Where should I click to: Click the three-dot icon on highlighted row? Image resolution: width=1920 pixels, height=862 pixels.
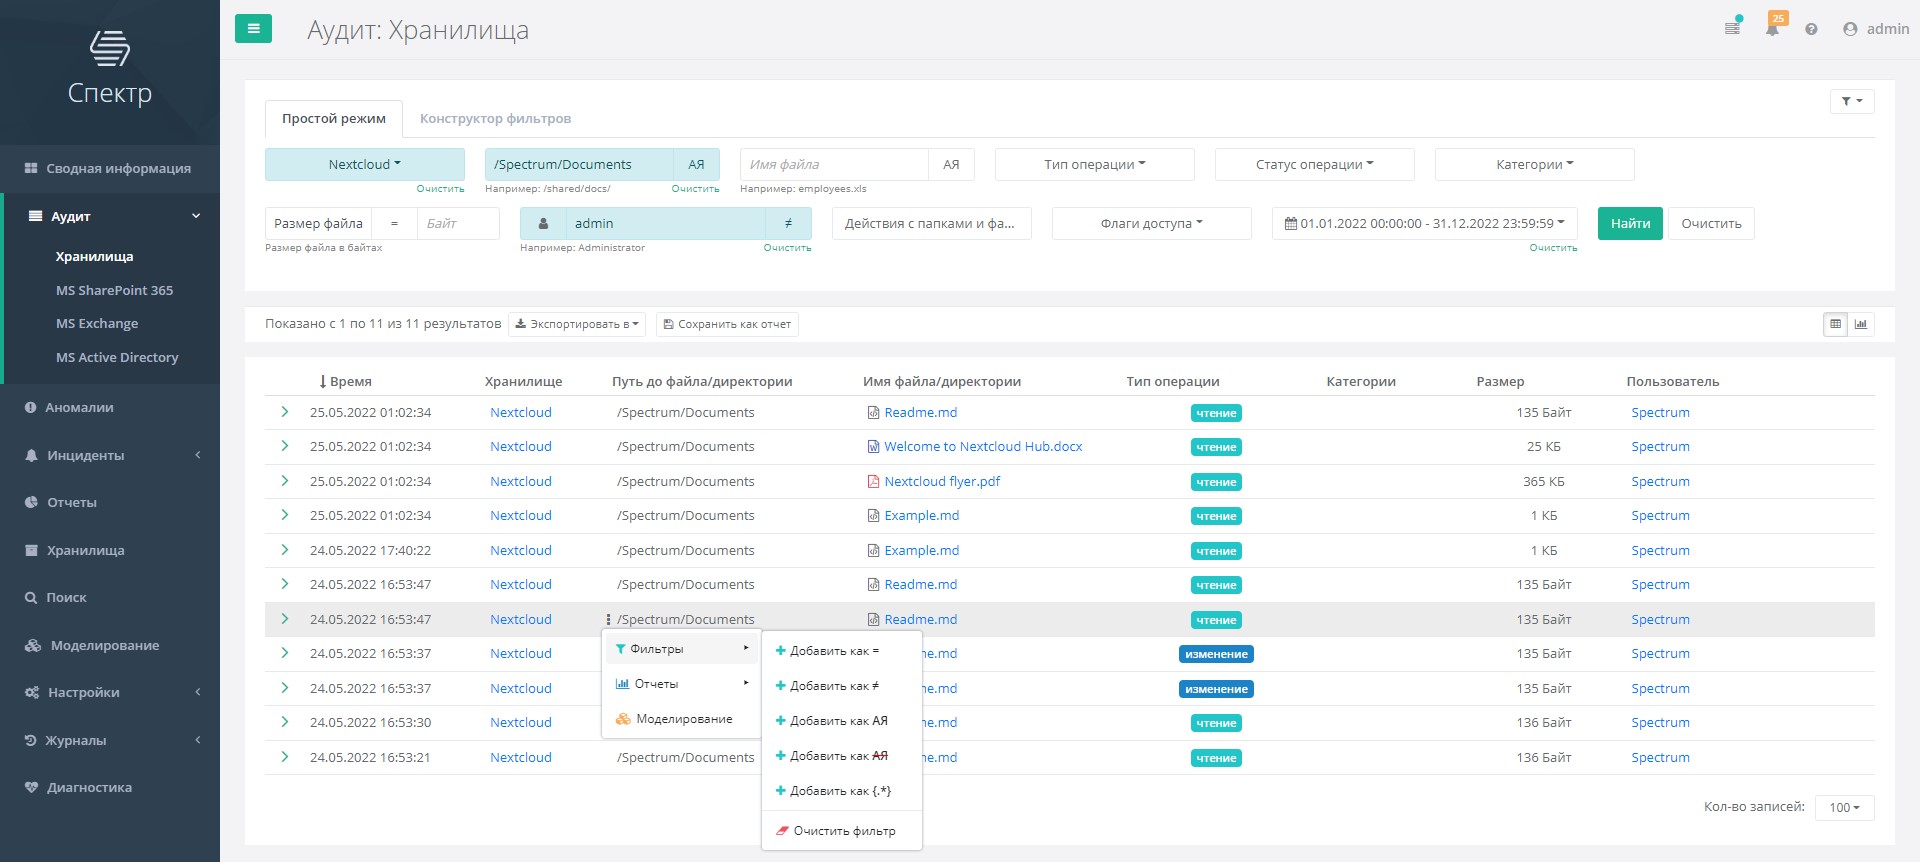(608, 620)
